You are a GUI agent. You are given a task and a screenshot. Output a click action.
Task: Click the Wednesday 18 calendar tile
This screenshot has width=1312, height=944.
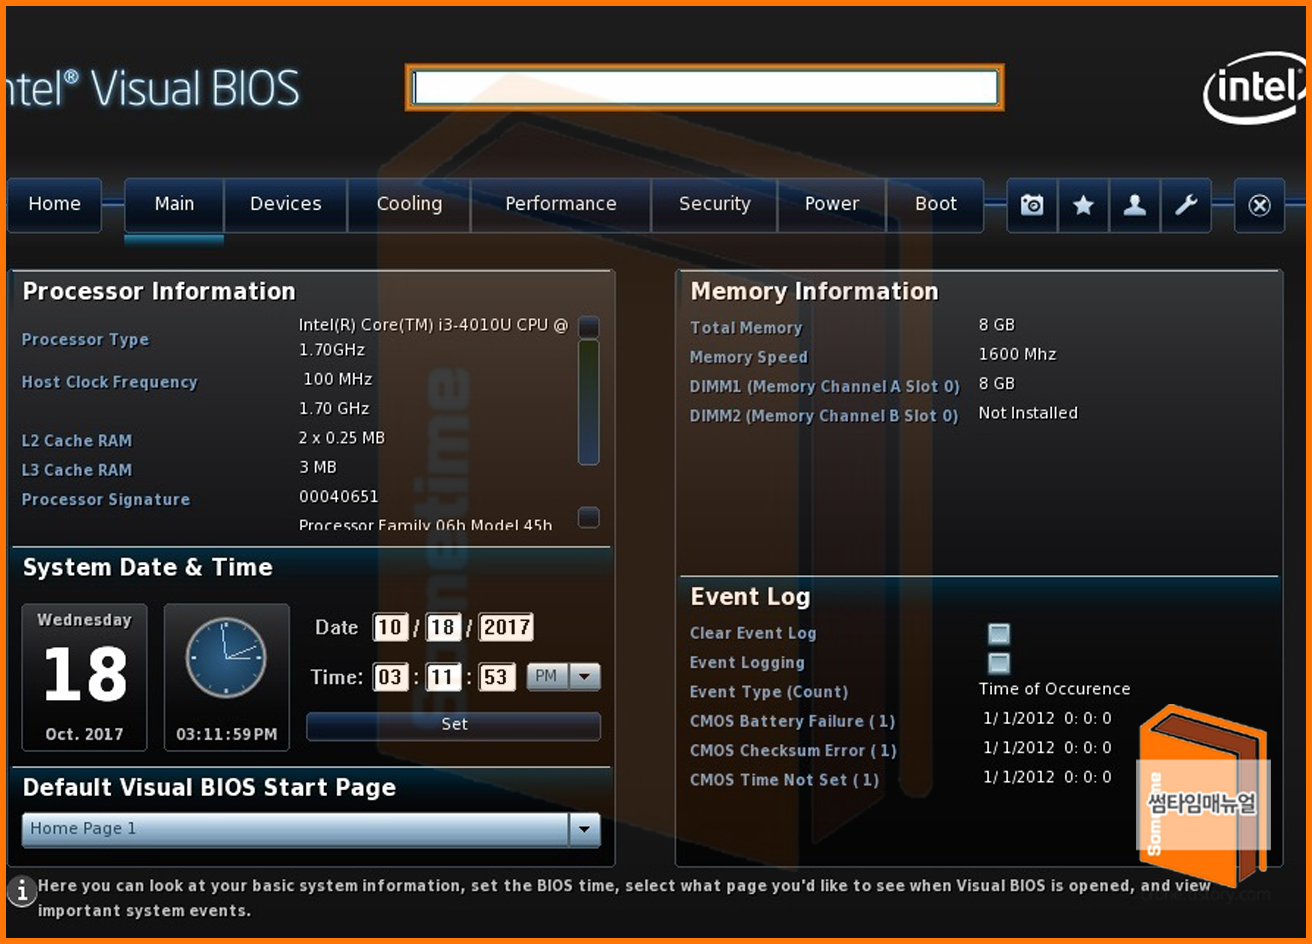(84, 677)
